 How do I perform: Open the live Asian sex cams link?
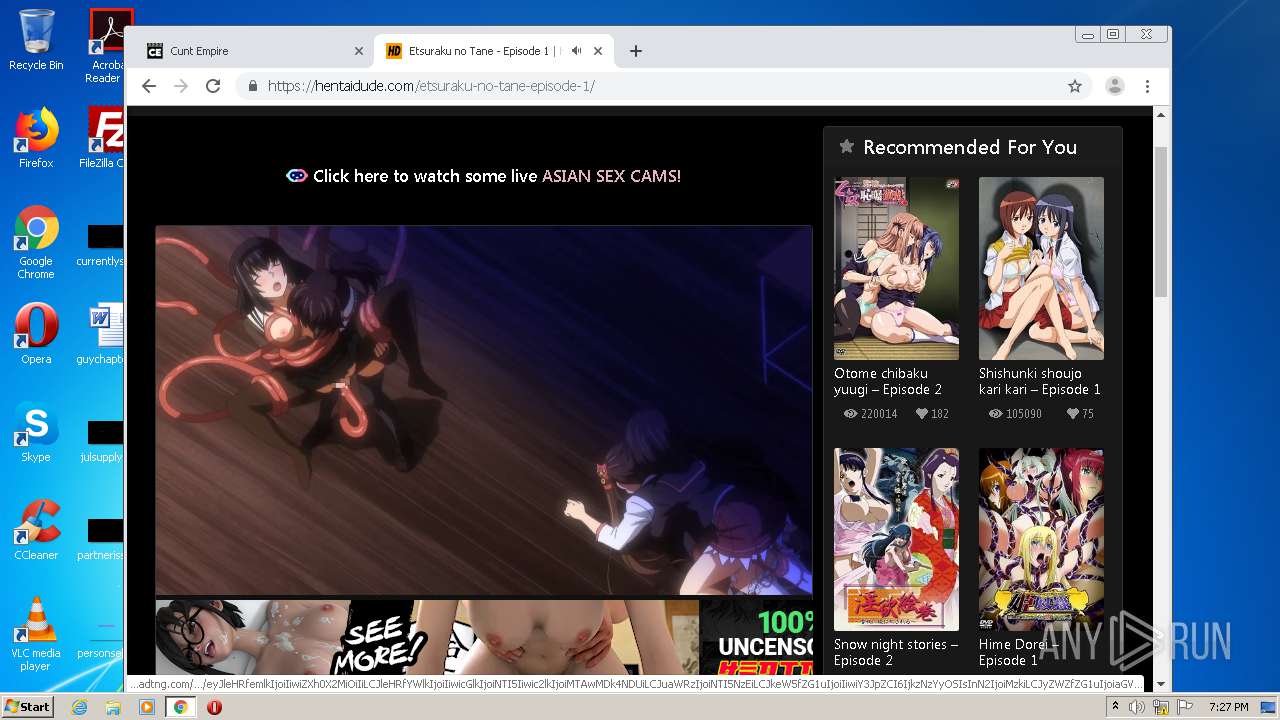coord(484,176)
